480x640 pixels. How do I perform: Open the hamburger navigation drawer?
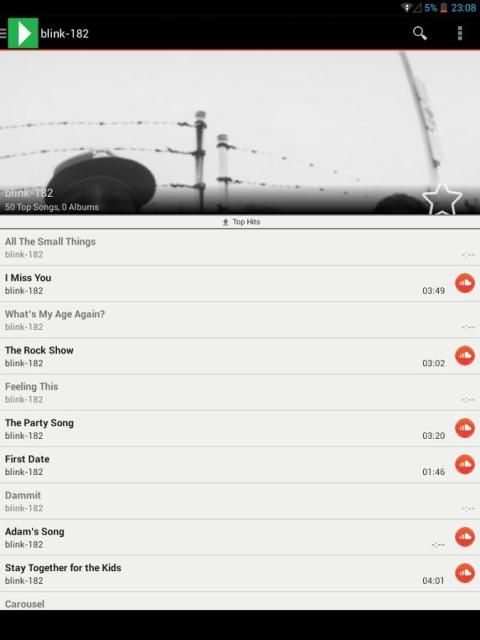[x=3, y=33]
